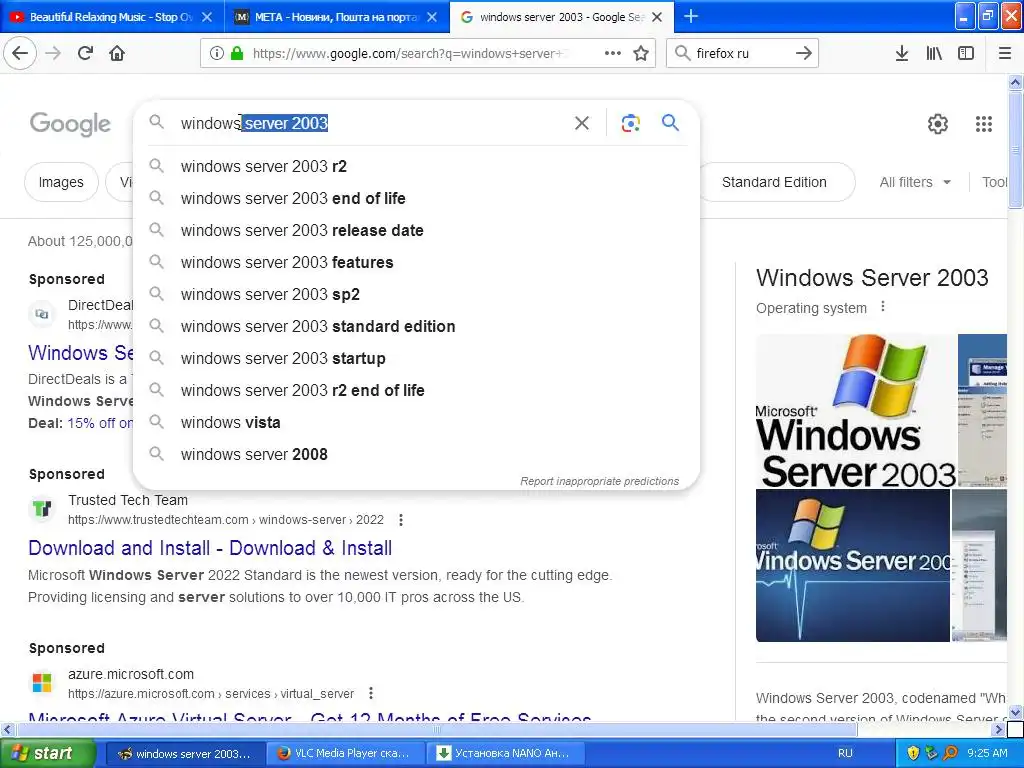Image resolution: width=1024 pixels, height=768 pixels.
Task: Click the vertical page scrollbar thumb
Action: (1015, 150)
